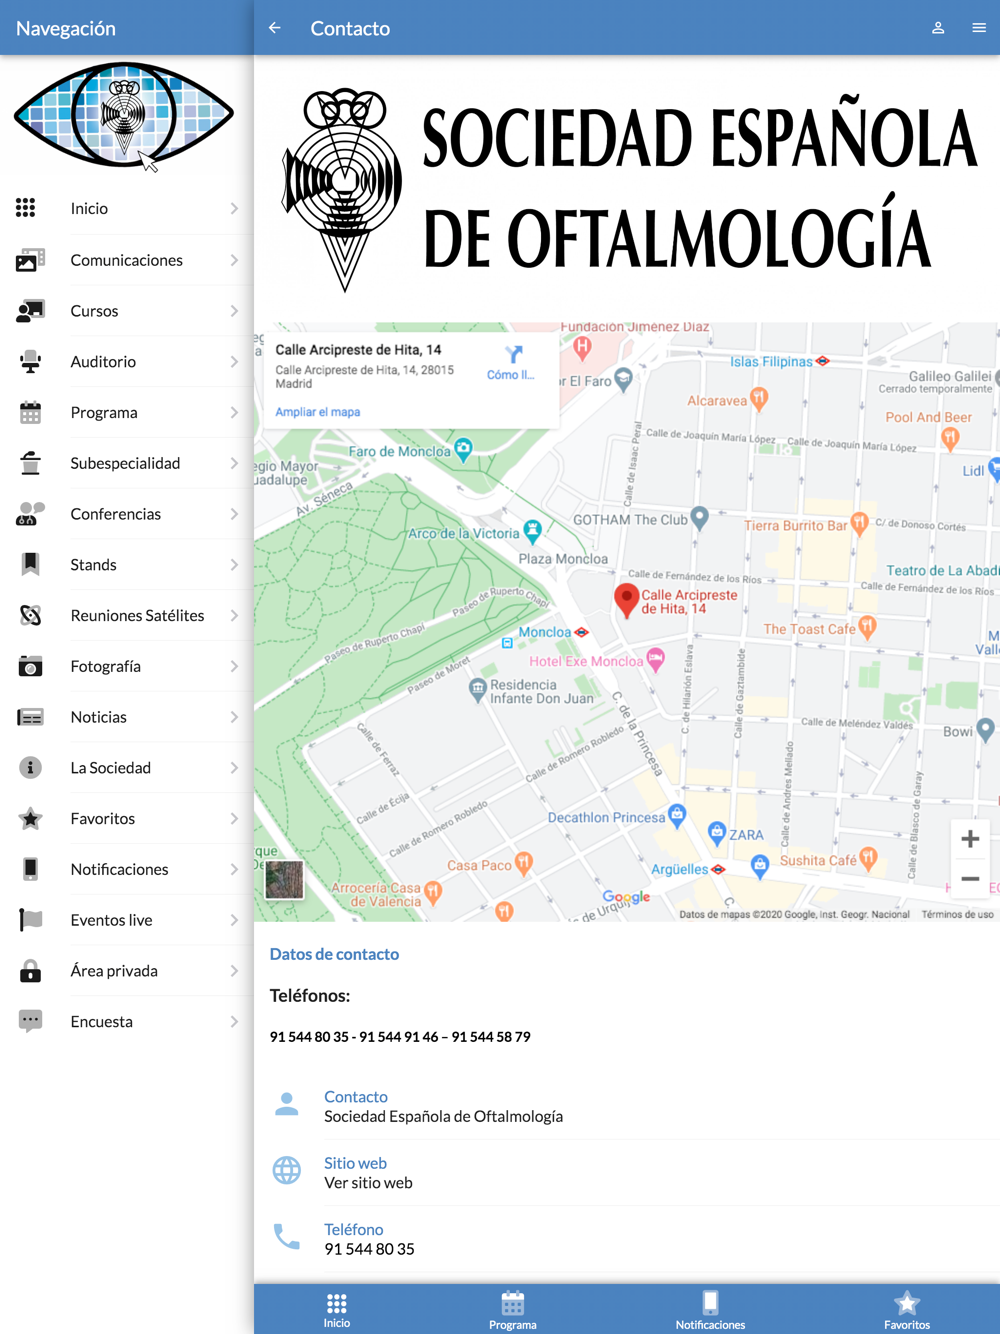Open the user profile icon
Screen dimensions: 1000x1334
(938, 28)
